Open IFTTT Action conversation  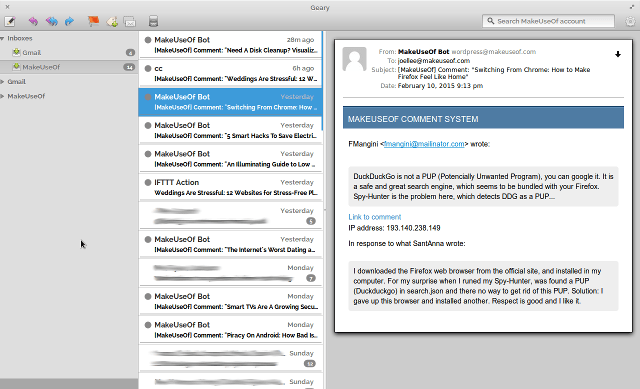click(231, 187)
